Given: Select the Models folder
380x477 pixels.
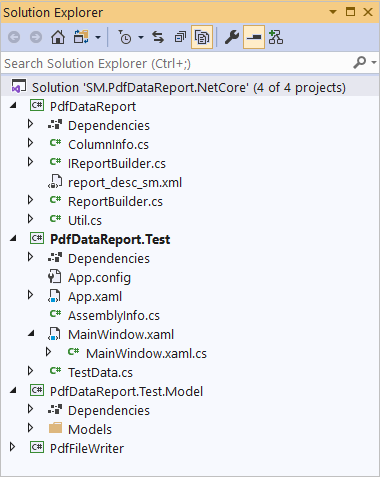Looking at the screenshot, I should [90, 430].
